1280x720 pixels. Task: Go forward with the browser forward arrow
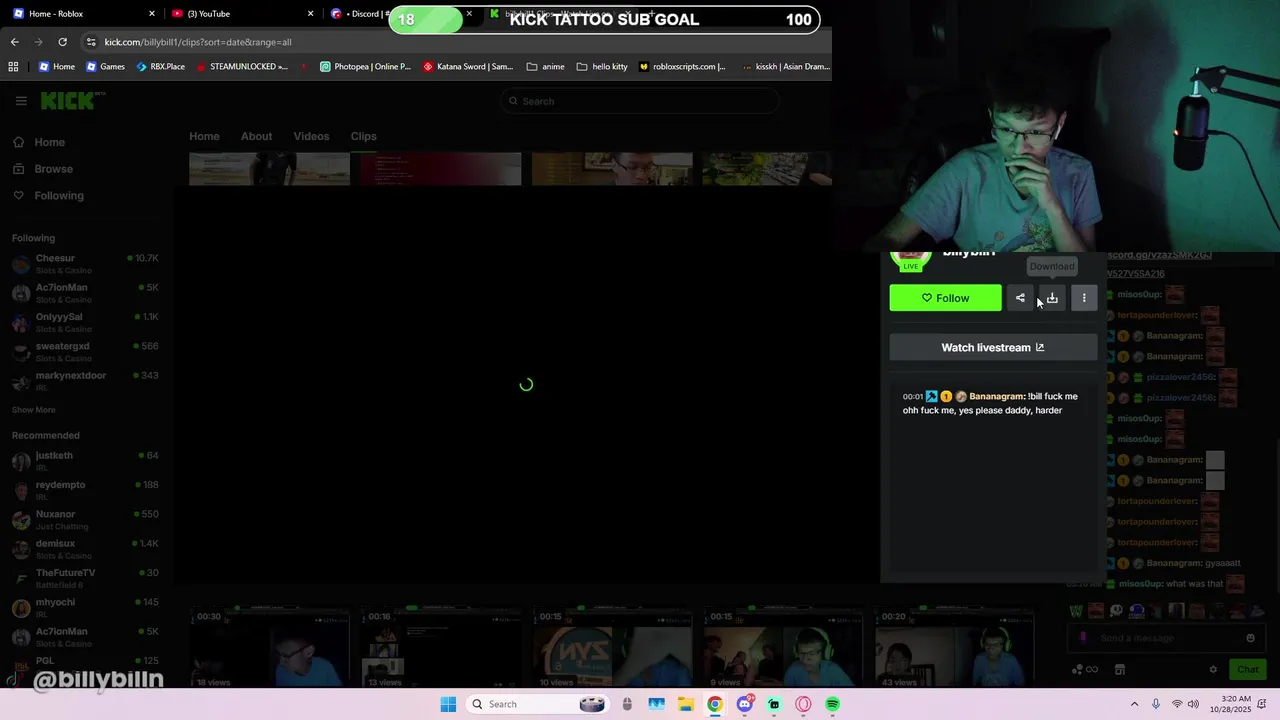pos(38,42)
